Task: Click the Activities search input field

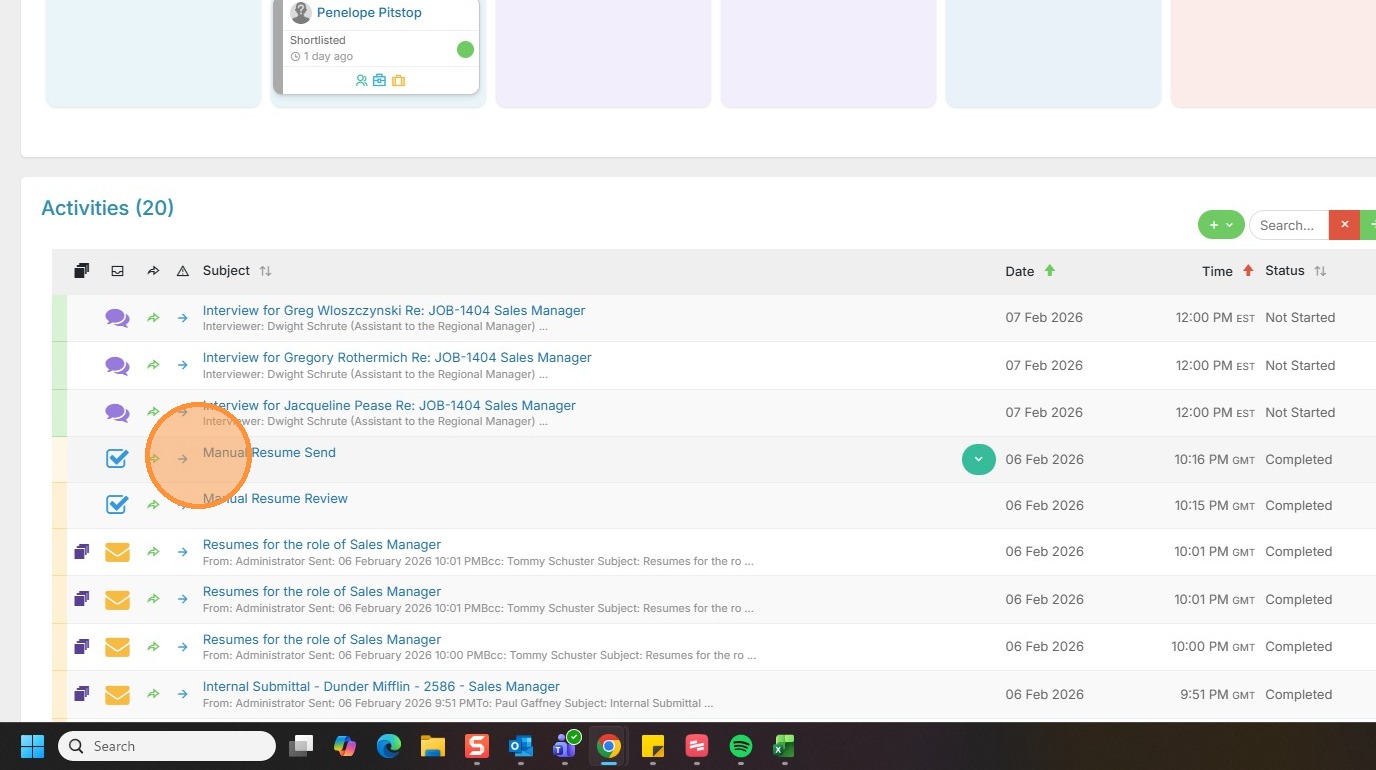Action: [x=1289, y=225]
